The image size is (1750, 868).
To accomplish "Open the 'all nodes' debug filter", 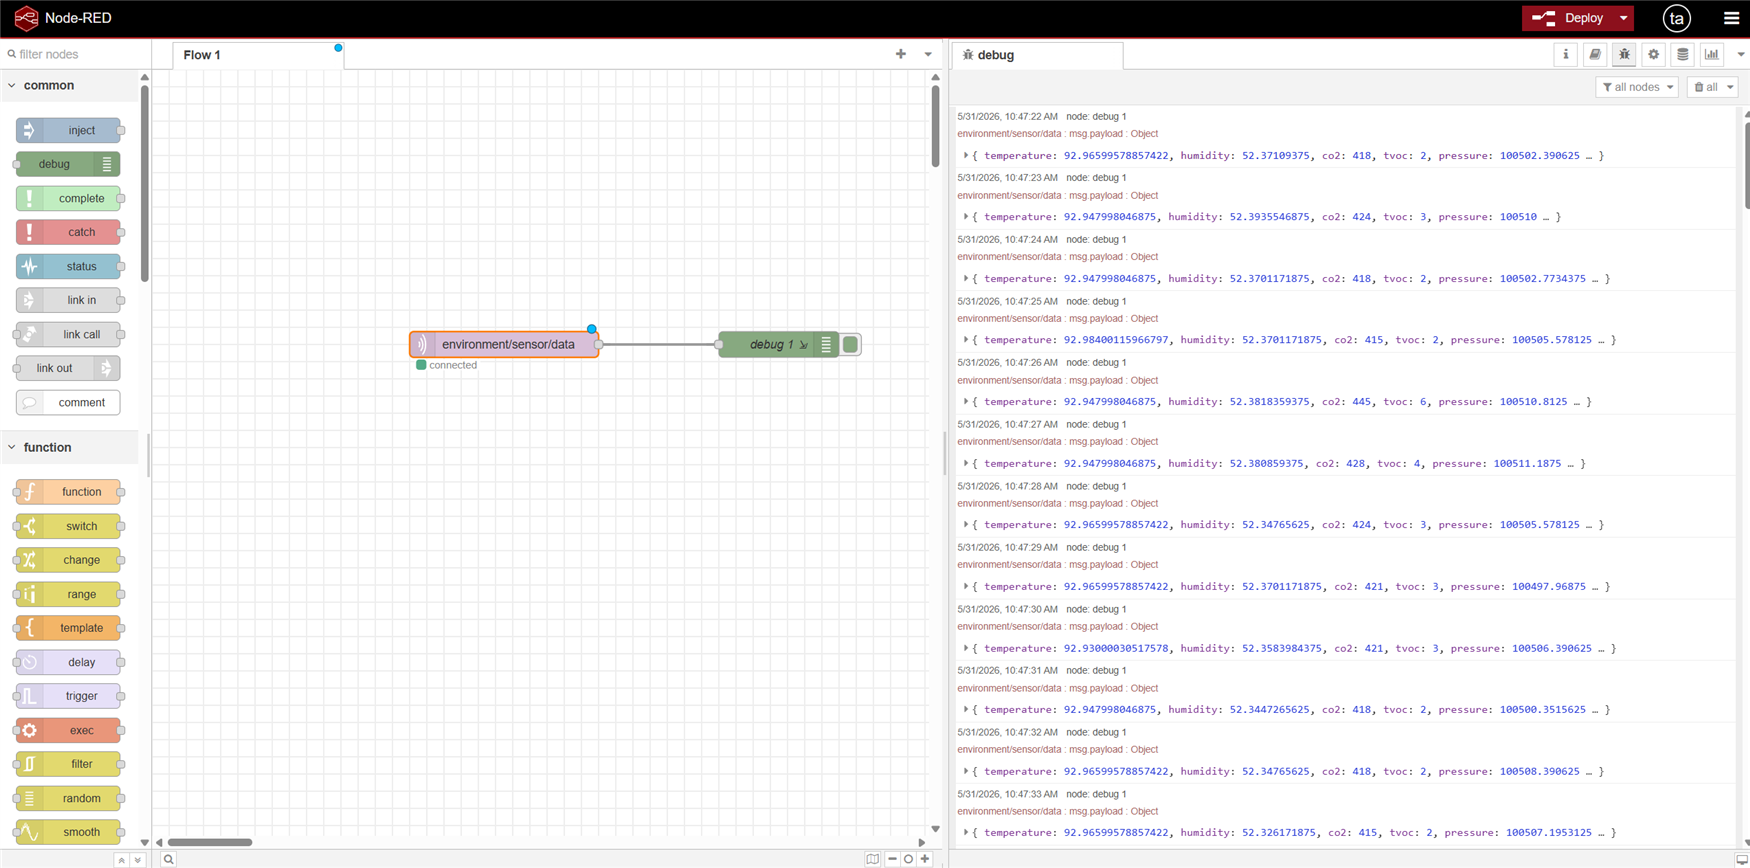I will point(1637,87).
